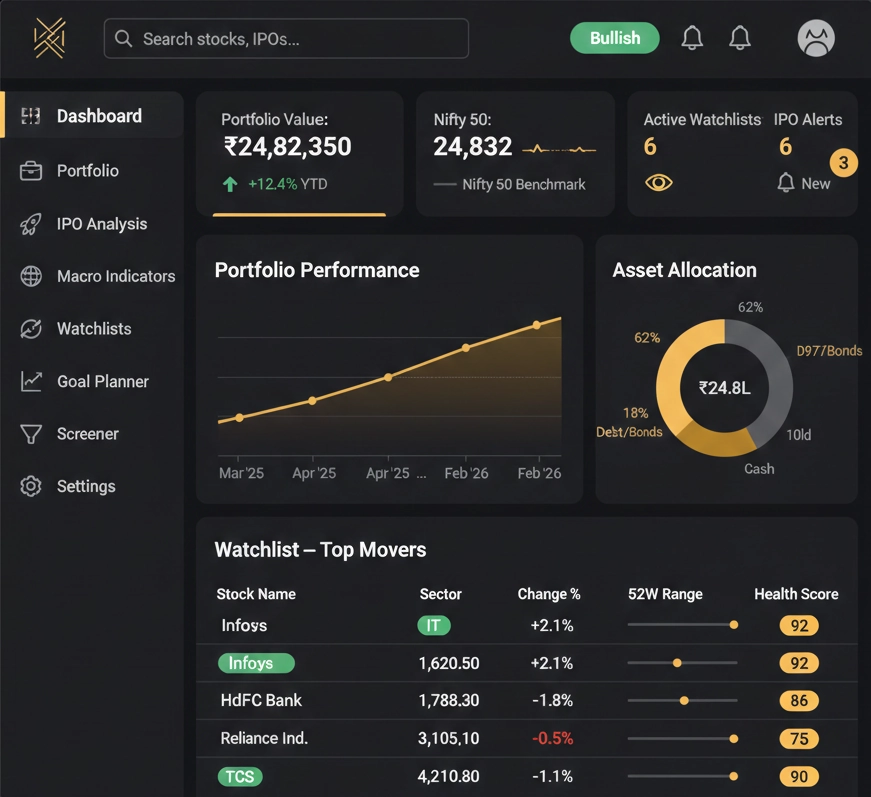Click the Portfolio briefcase icon
This screenshot has width=871, height=797.
[x=31, y=171]
